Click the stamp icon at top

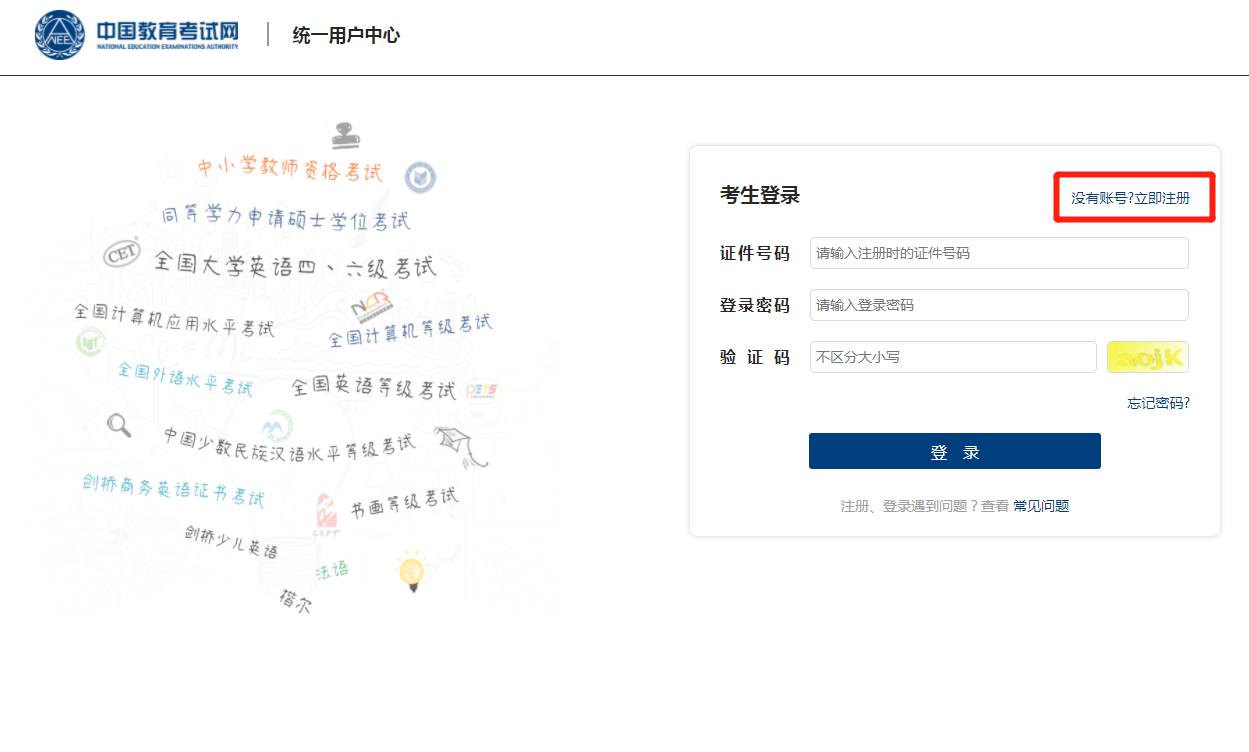(346, 134)
